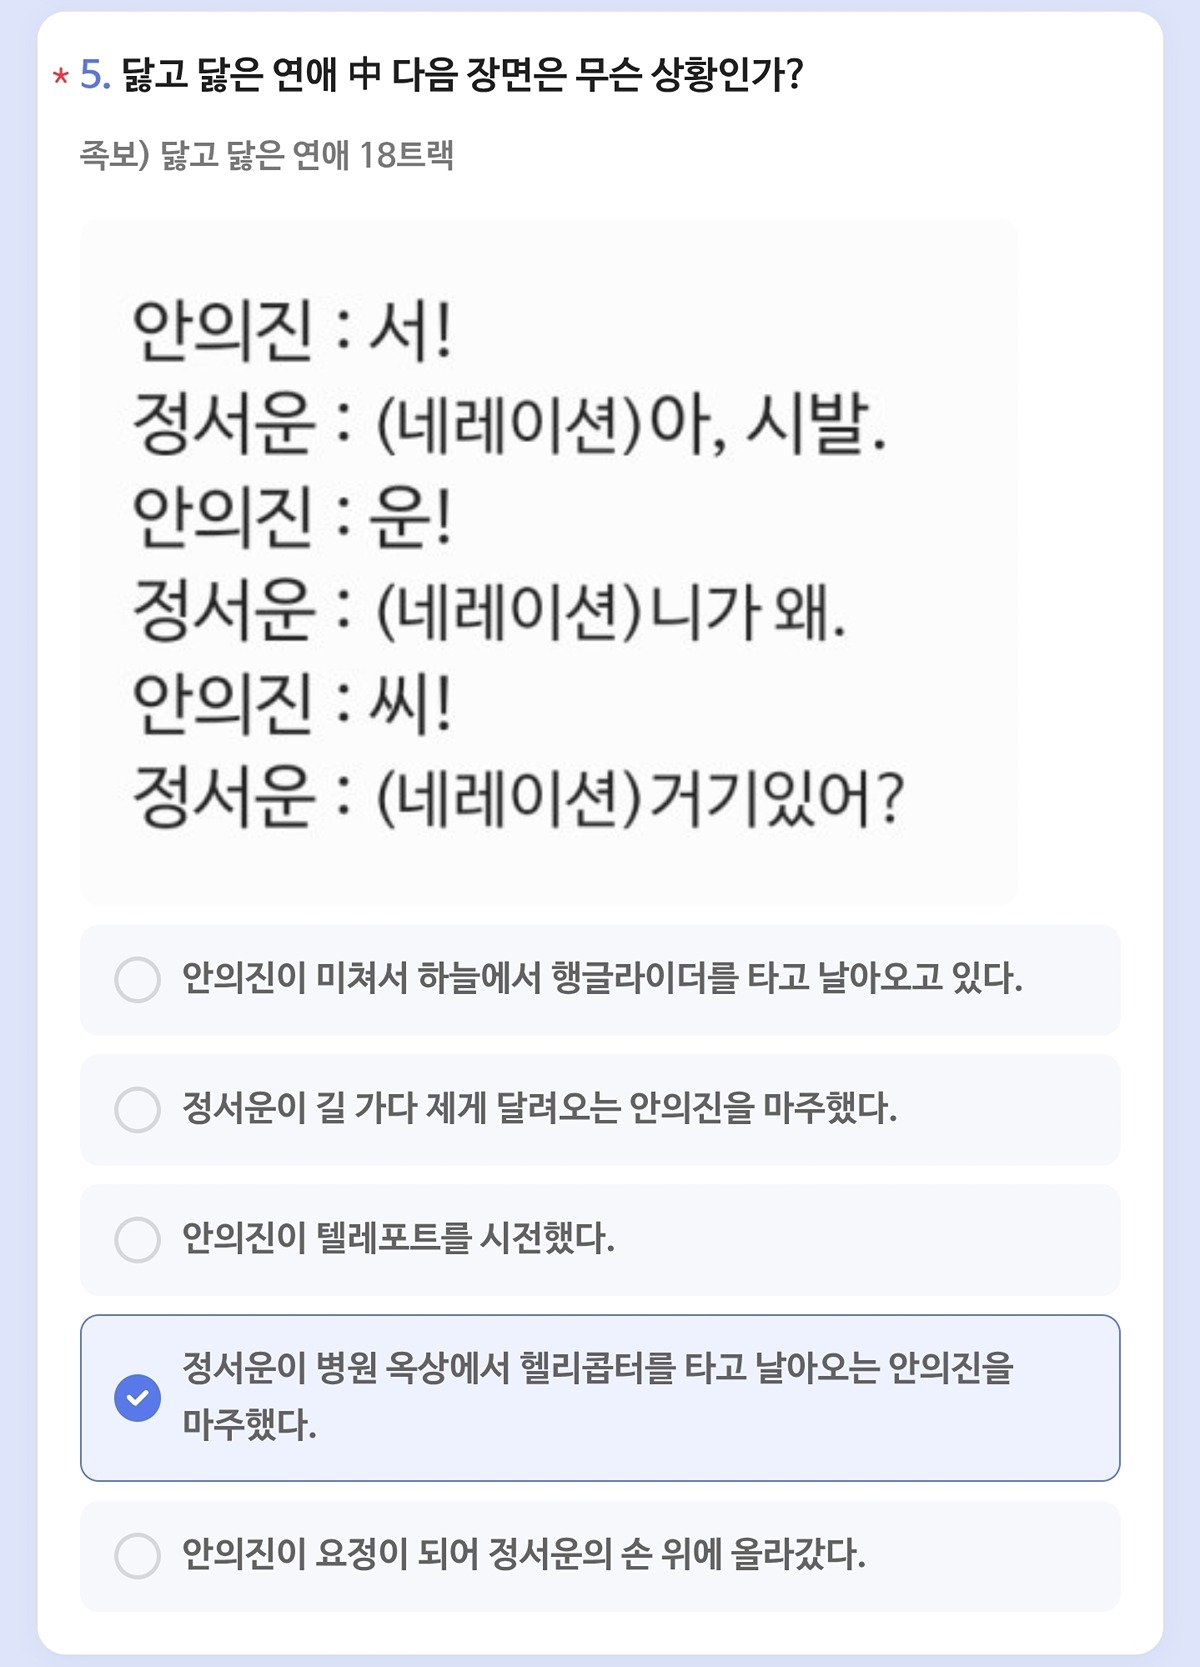
Task: Click the blue checkmark on the 헬리콥터 answer
Action: click(138, 1398)
